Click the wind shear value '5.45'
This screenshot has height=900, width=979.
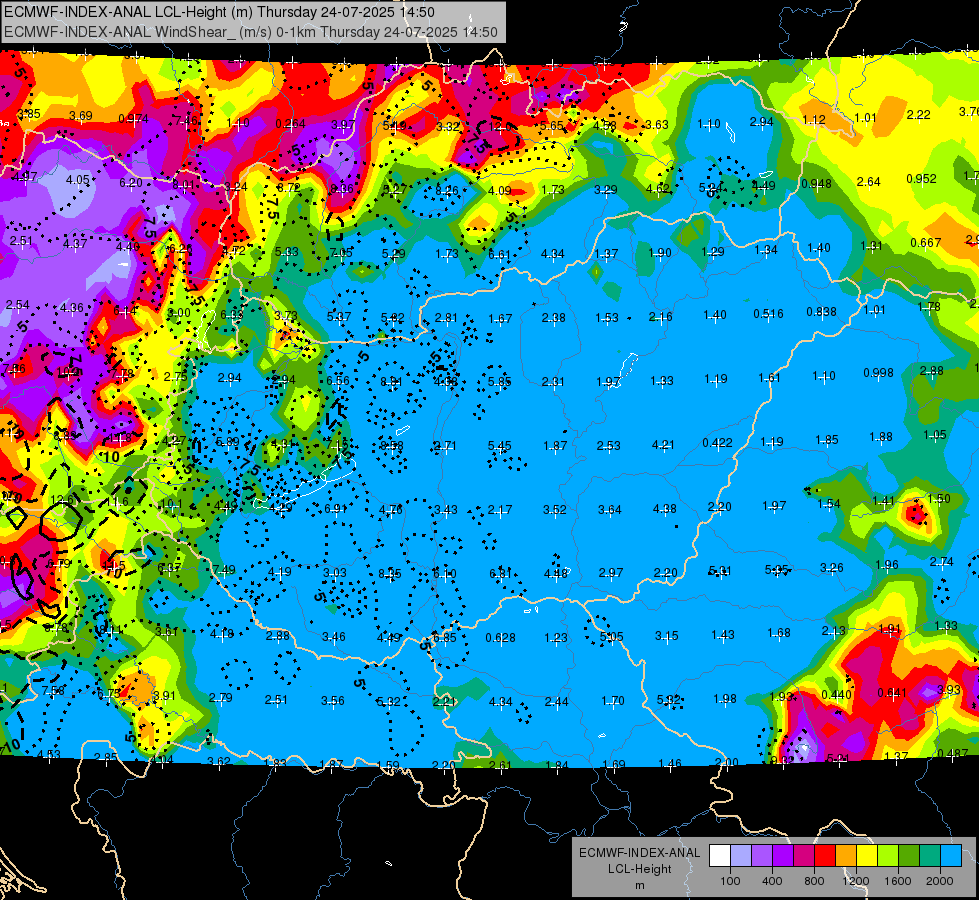click(499, 445)
